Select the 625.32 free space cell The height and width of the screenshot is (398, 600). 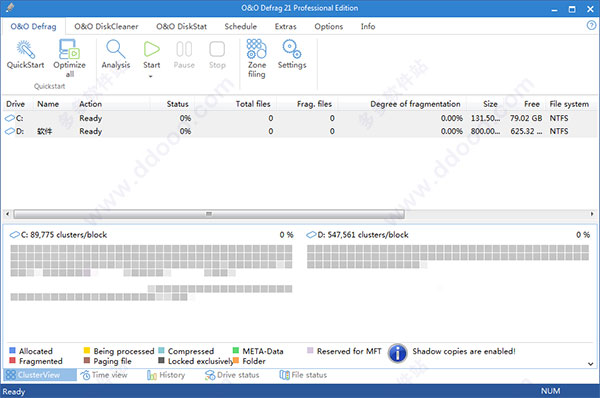[x=526, y=131]
